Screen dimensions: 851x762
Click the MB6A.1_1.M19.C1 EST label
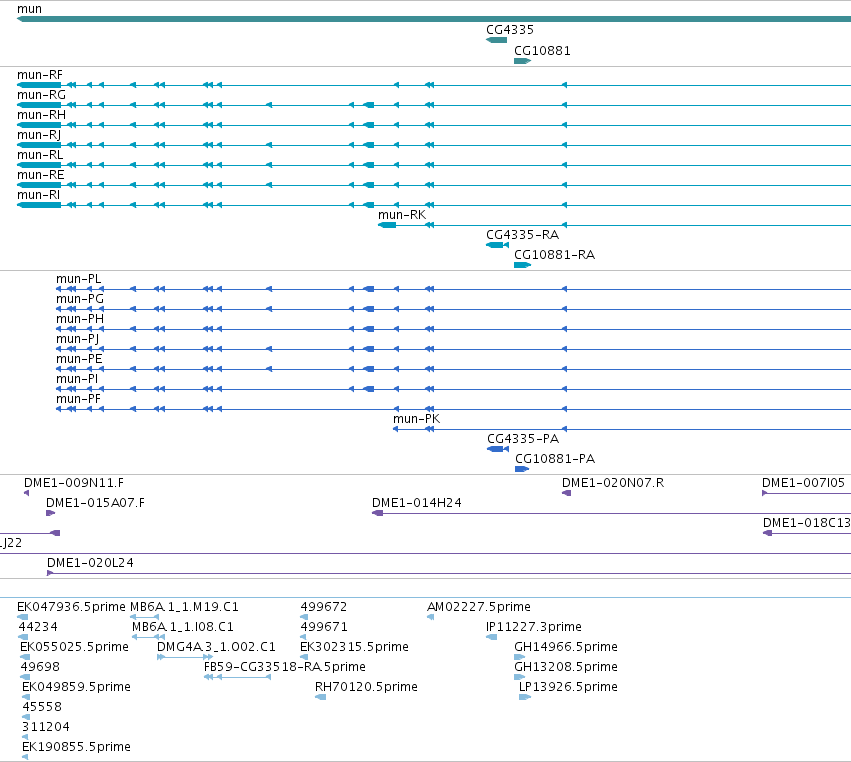point(184,607)
